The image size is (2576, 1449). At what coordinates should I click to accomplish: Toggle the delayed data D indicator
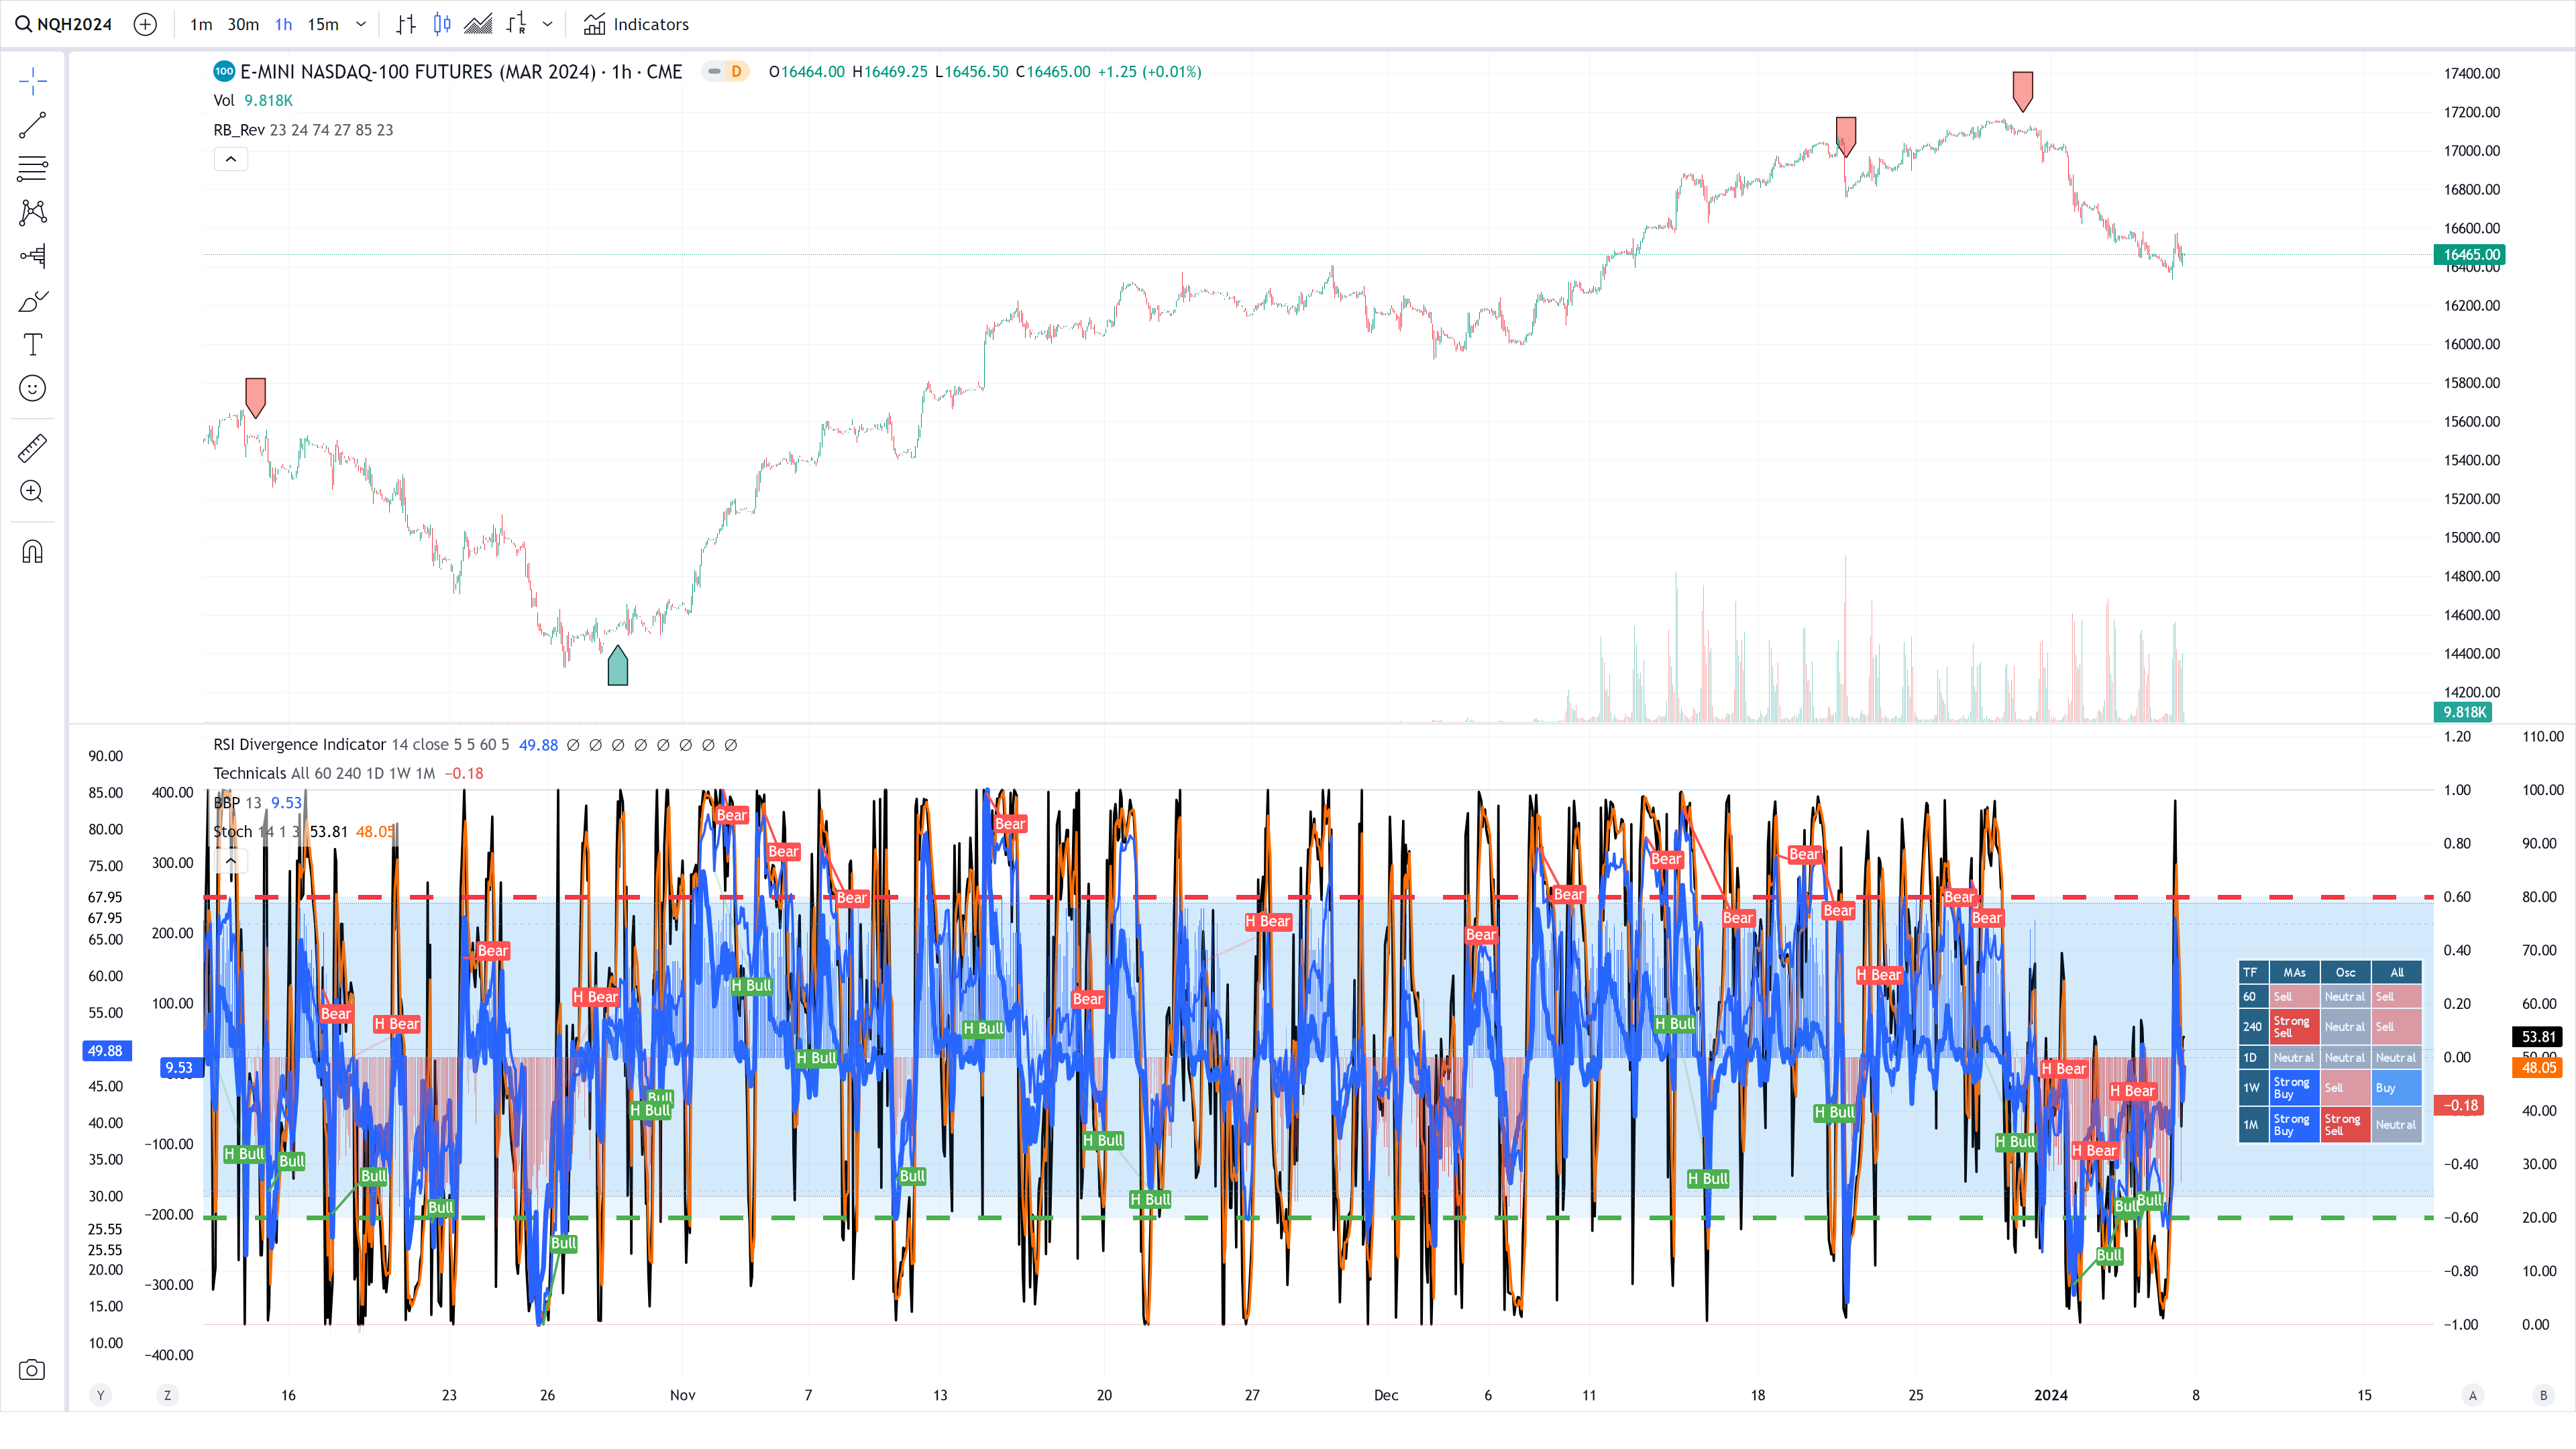pyautogui.click(x=736, y=71)
